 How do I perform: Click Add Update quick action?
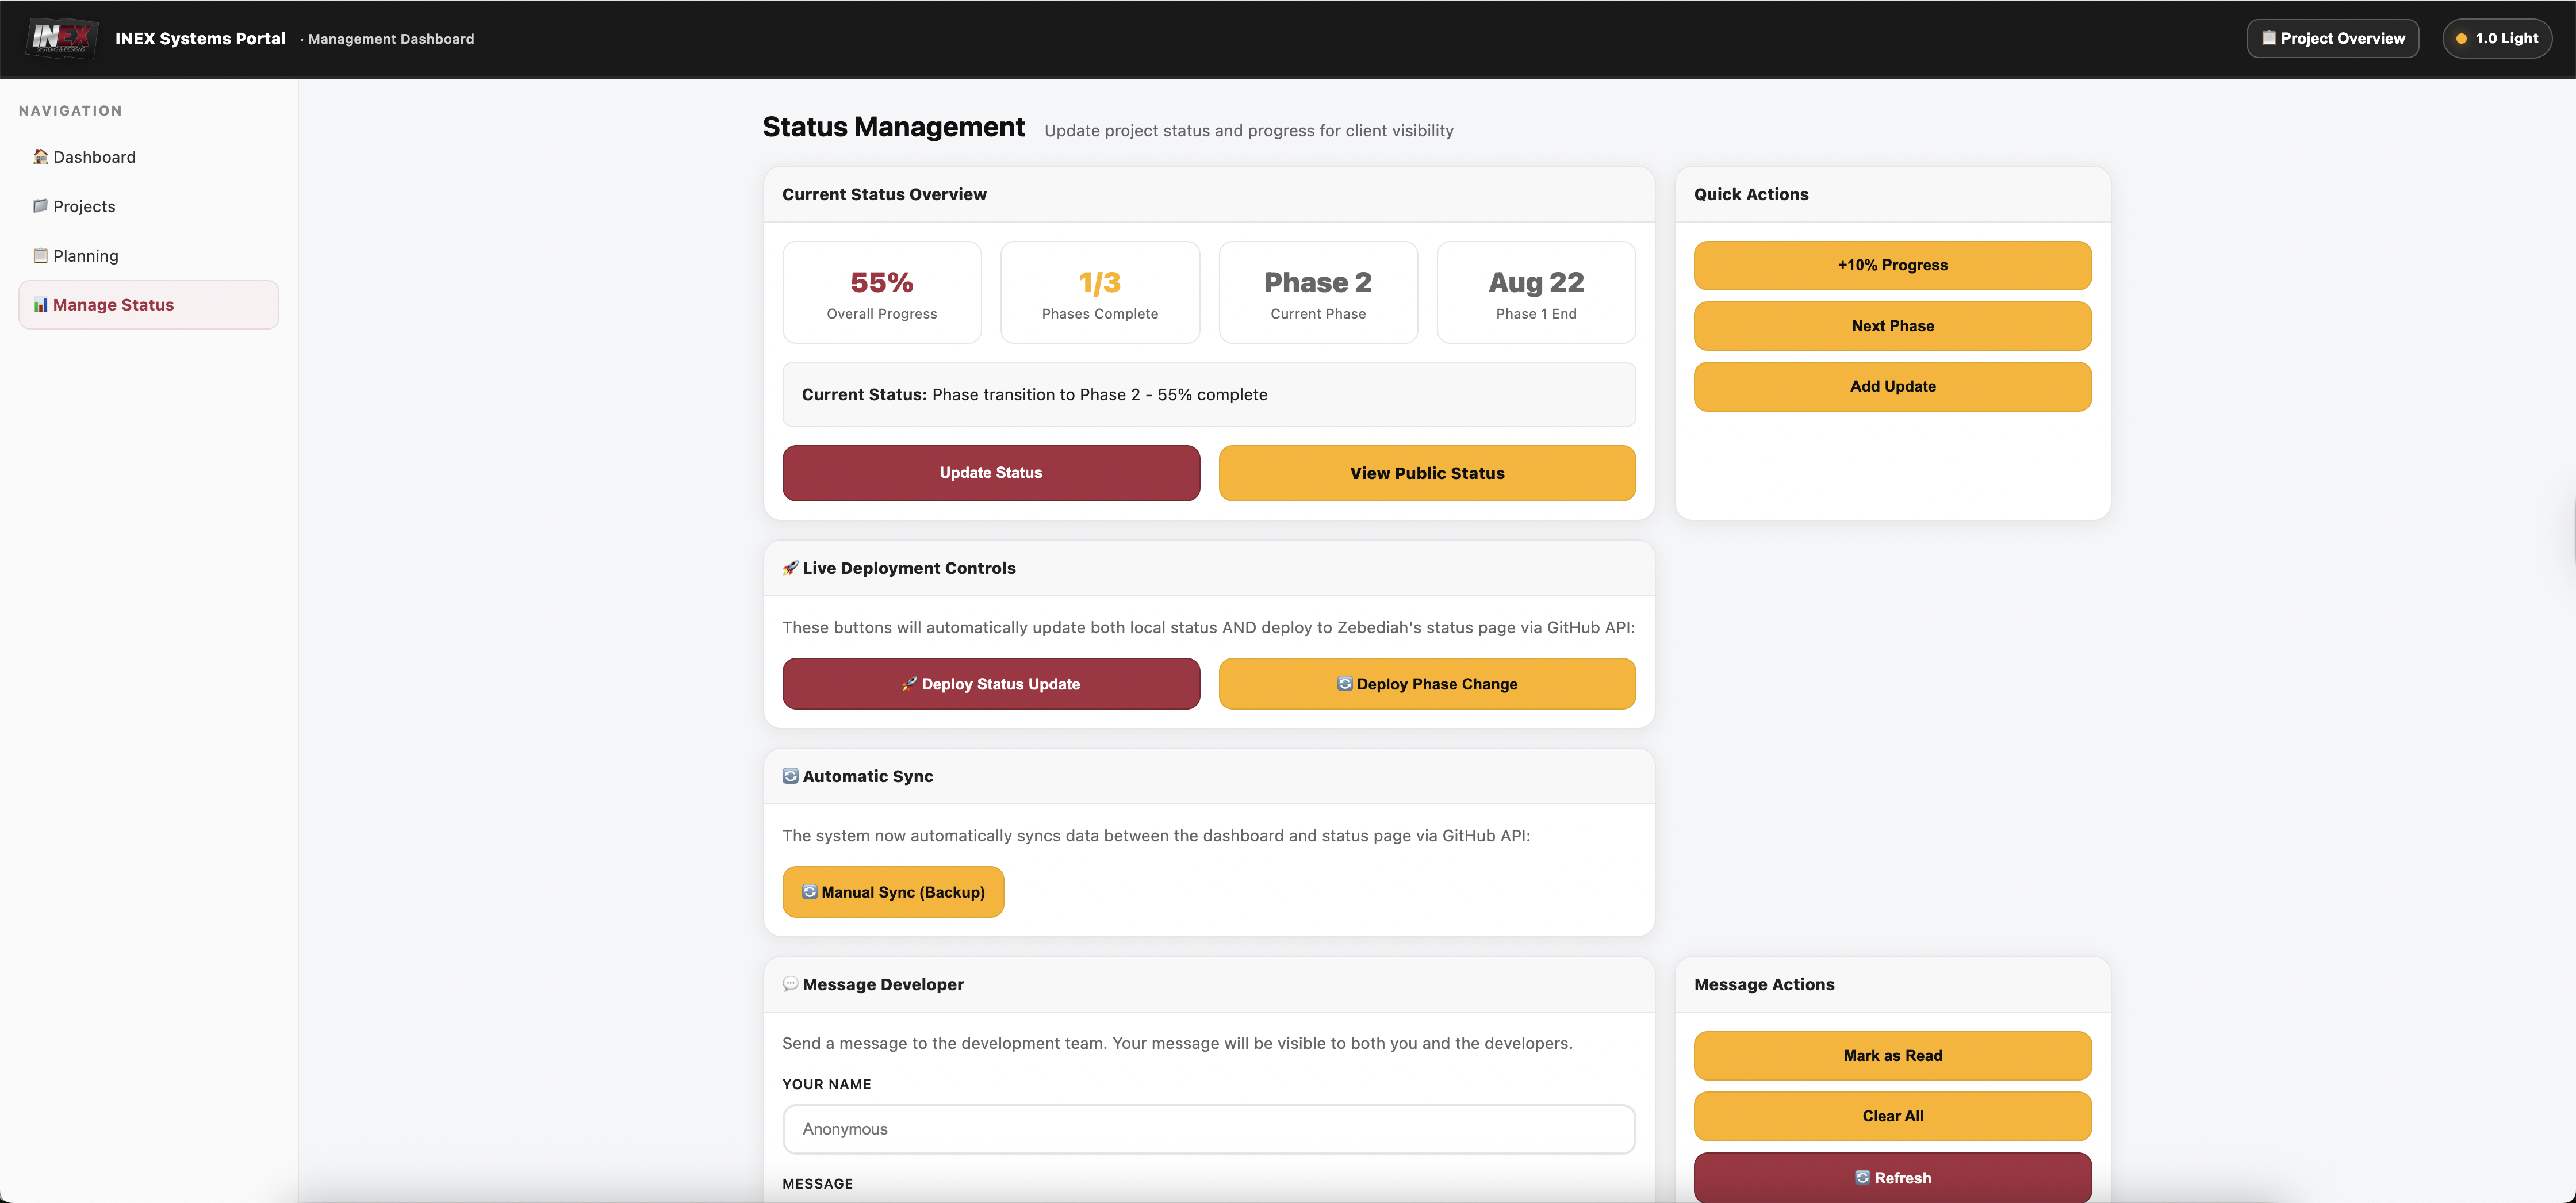(1892, 386)
